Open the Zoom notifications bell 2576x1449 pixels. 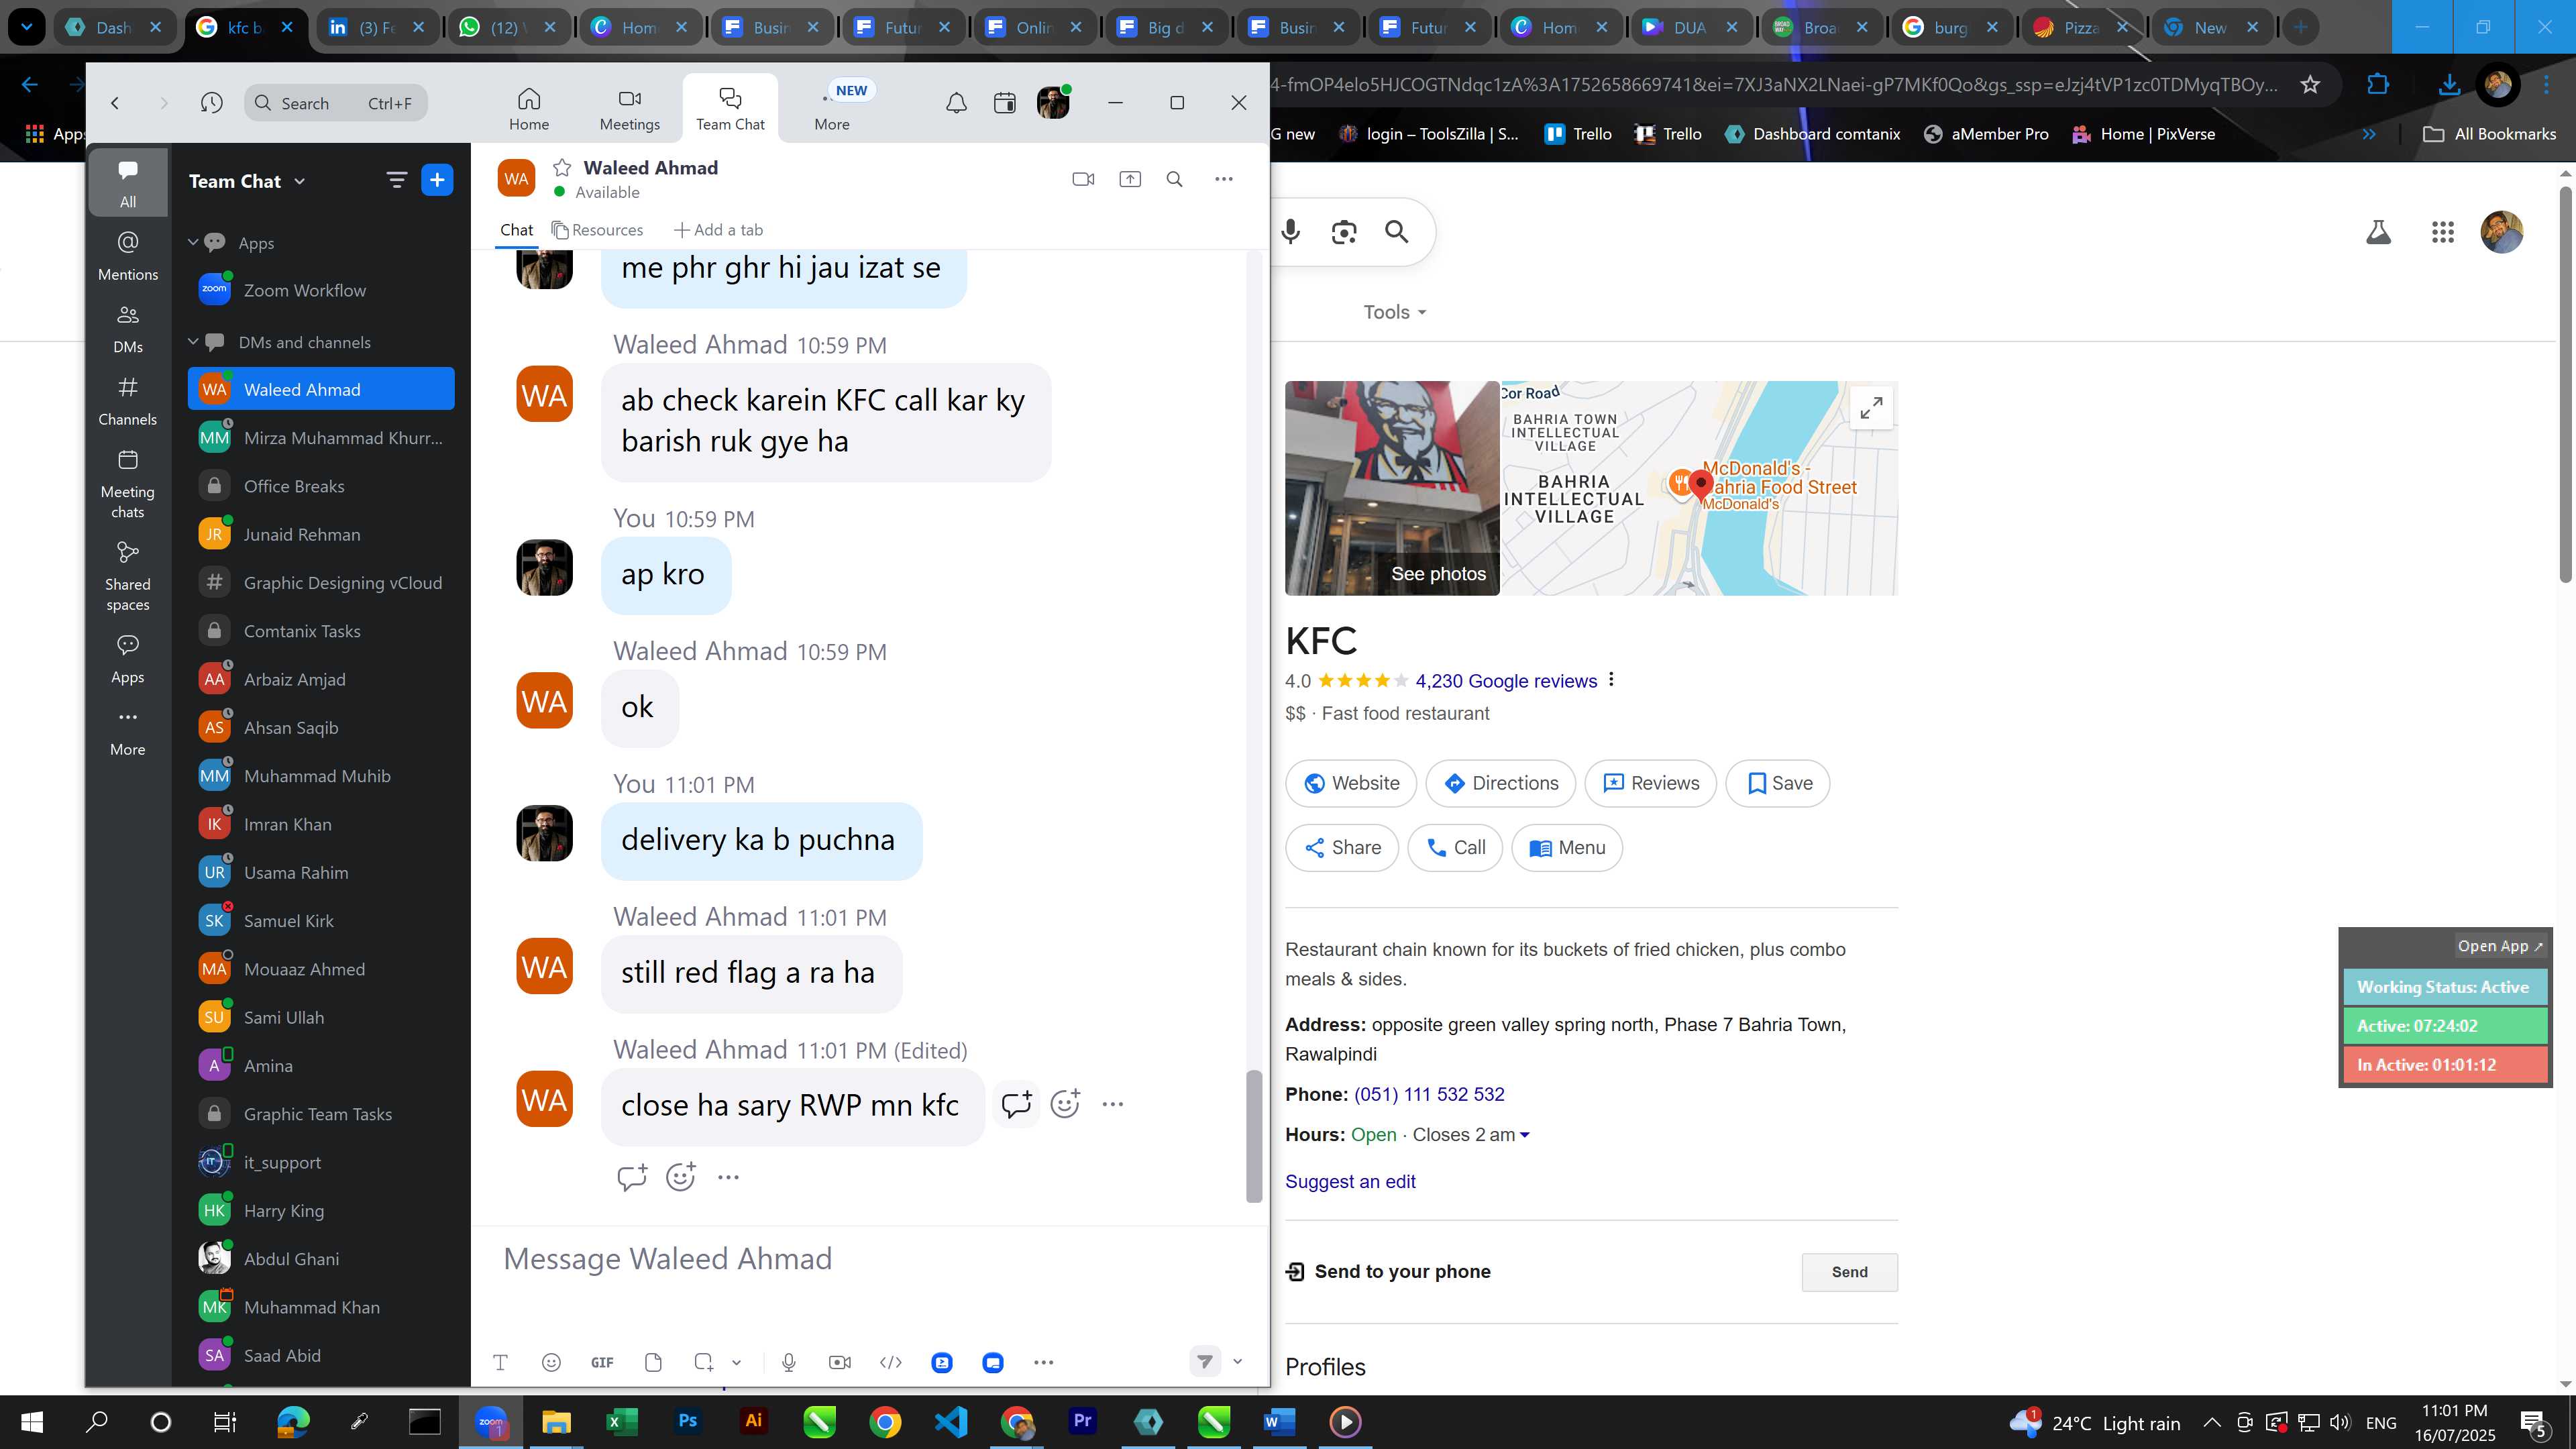[956, 102]
